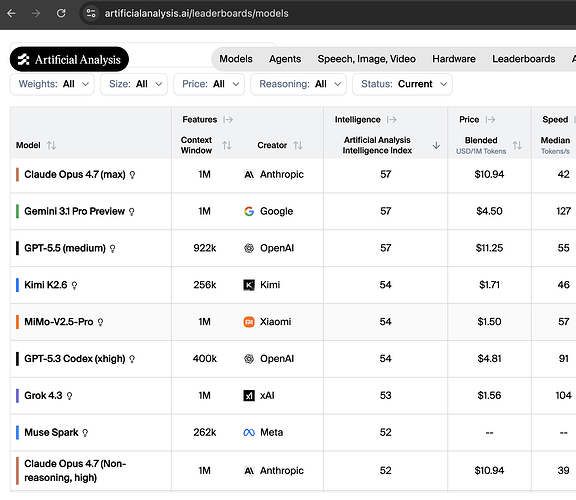The width and height of the screenshot is (576, 500).
Task: Select the $1.71 blended price cell
Action: point(489,285)
